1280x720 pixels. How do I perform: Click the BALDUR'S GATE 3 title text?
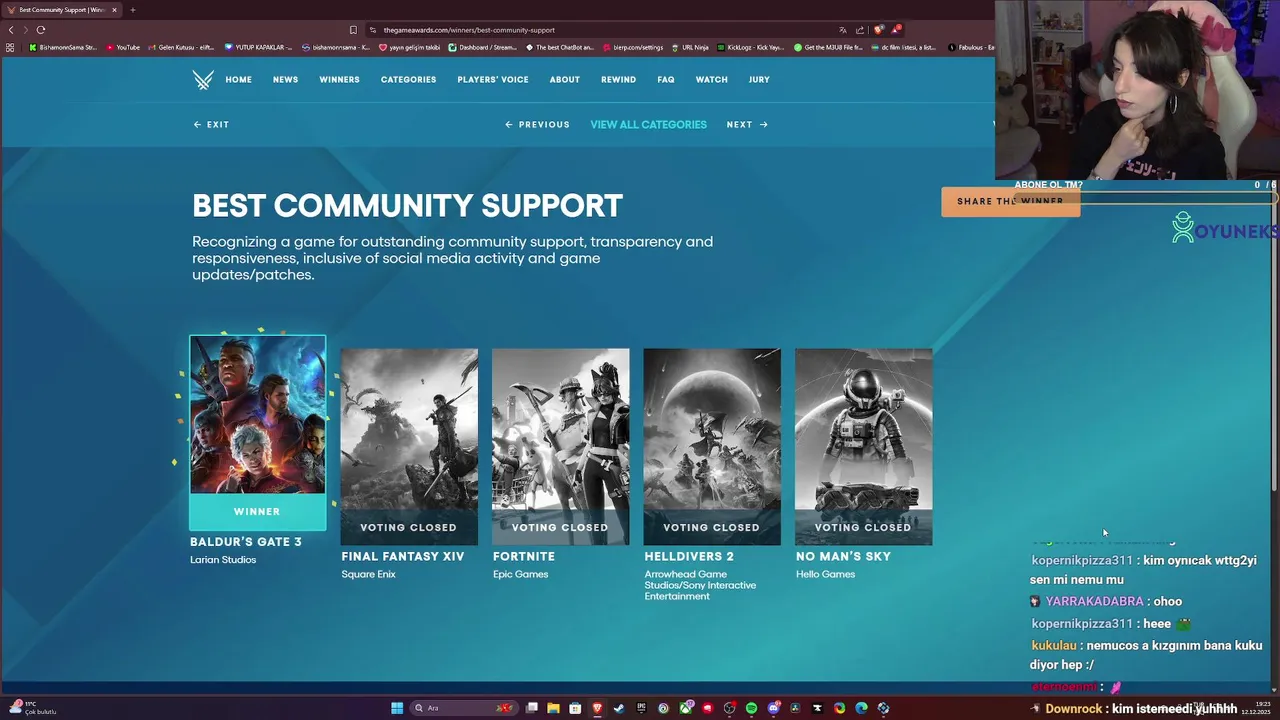click(245, 542)
